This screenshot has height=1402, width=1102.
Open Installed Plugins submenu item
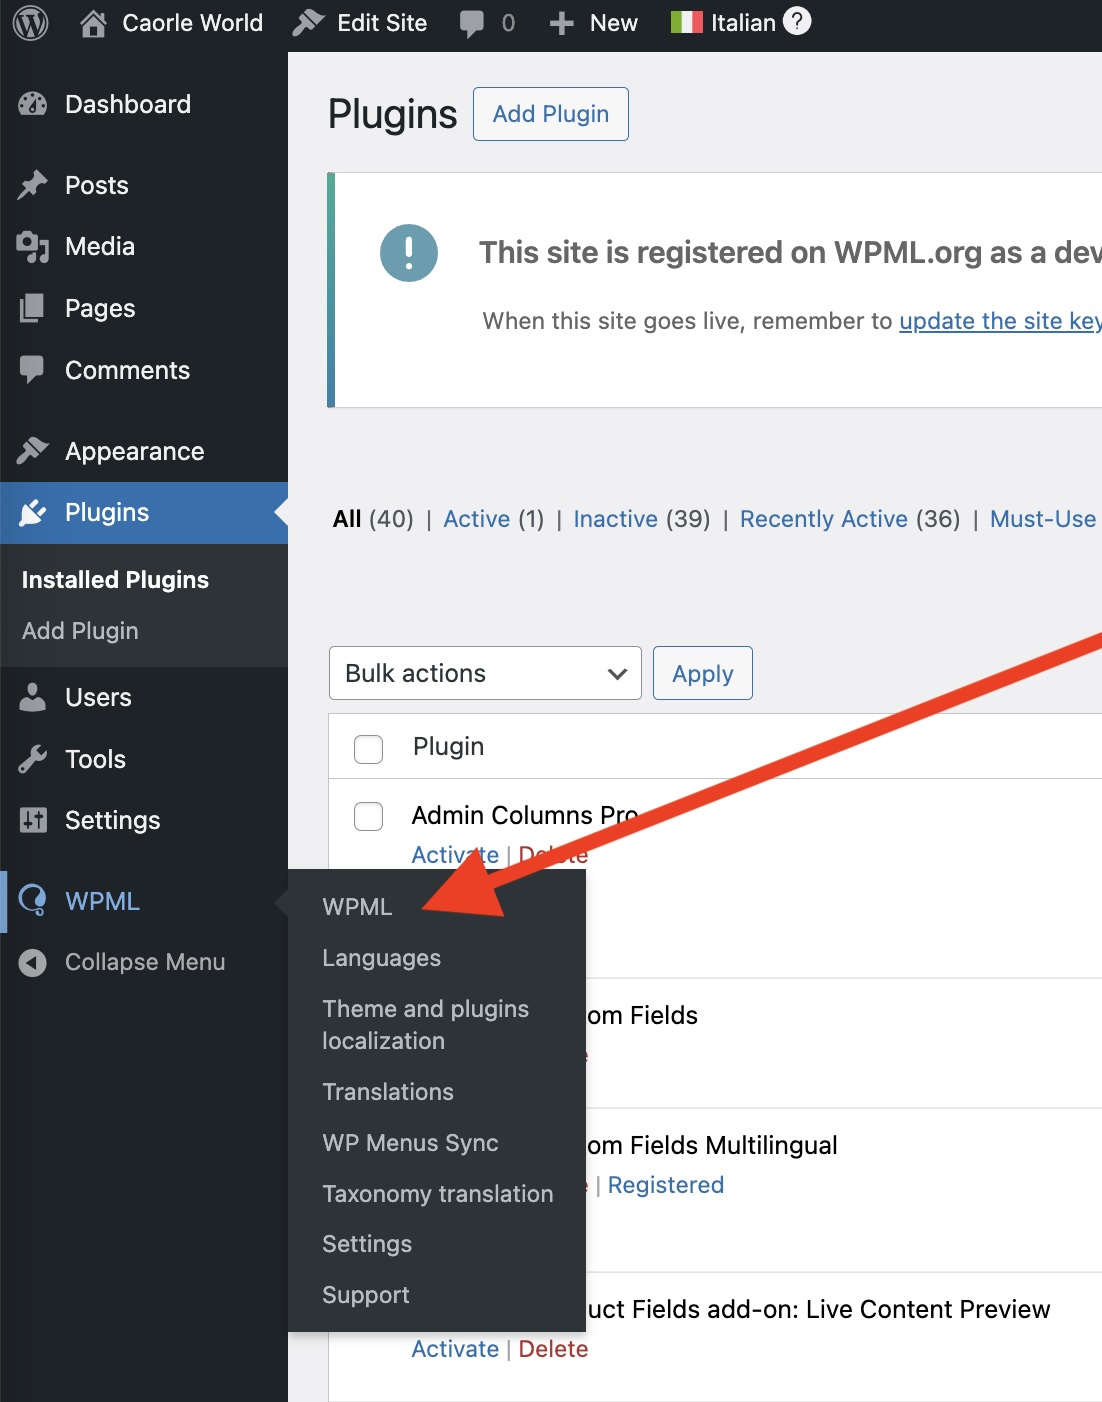(115, 580)
